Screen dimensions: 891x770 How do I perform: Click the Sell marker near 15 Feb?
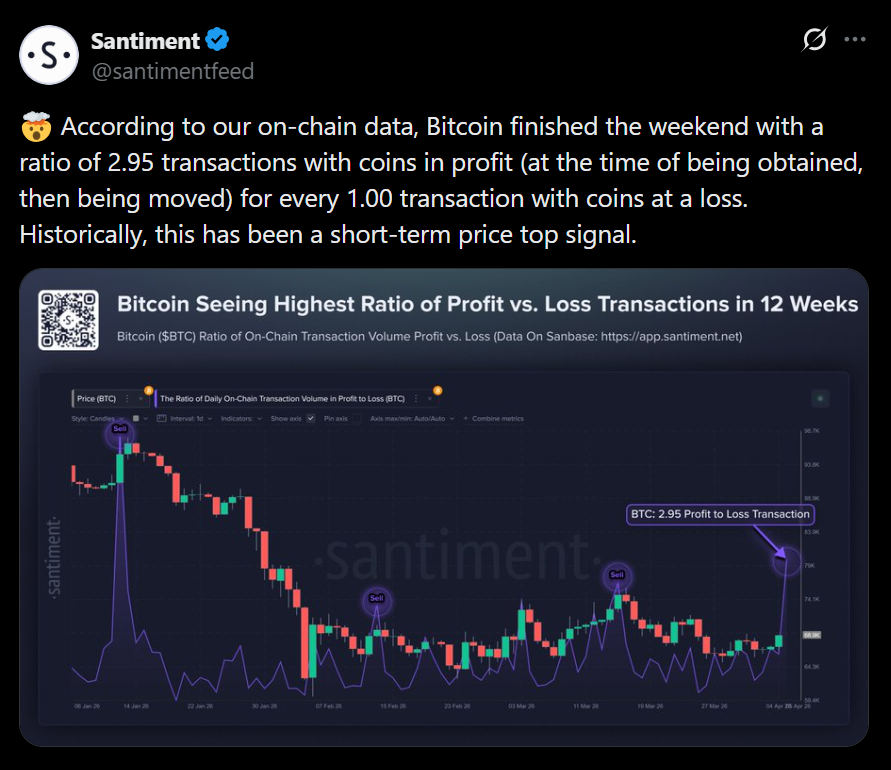point(377,598)
